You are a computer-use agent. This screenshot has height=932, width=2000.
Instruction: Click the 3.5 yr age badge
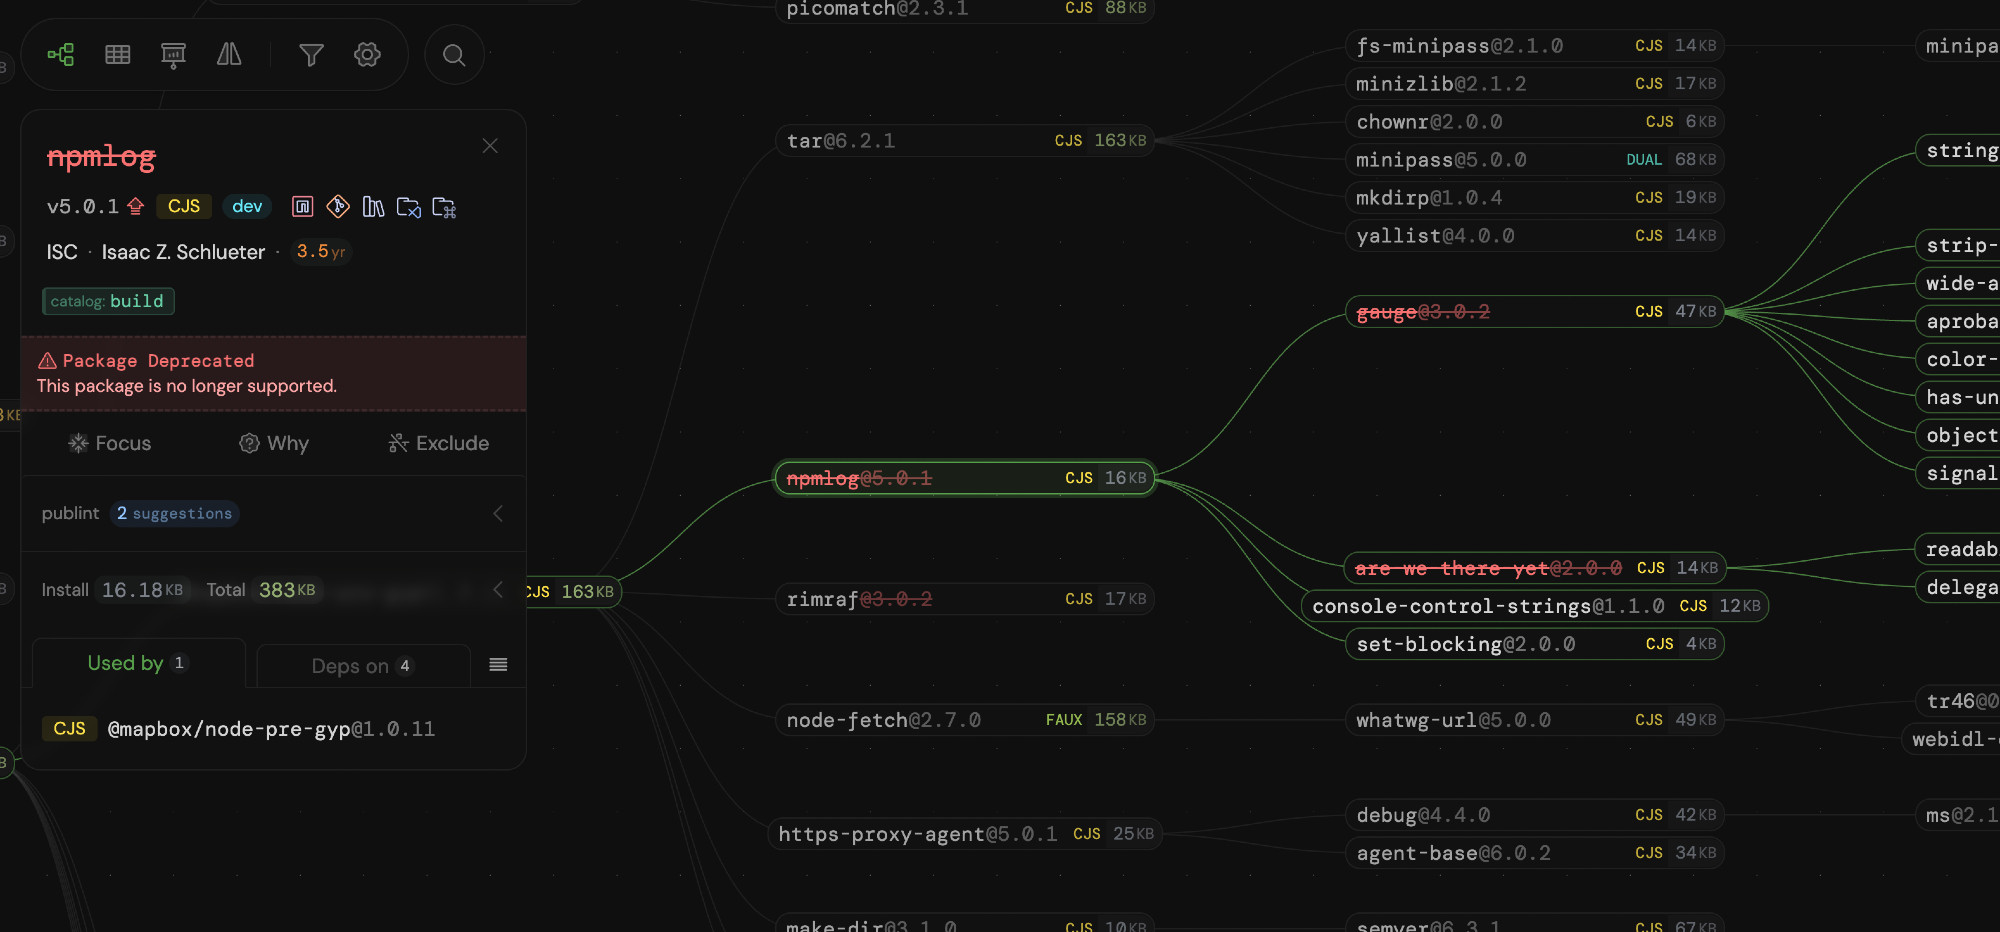(321, 251)
